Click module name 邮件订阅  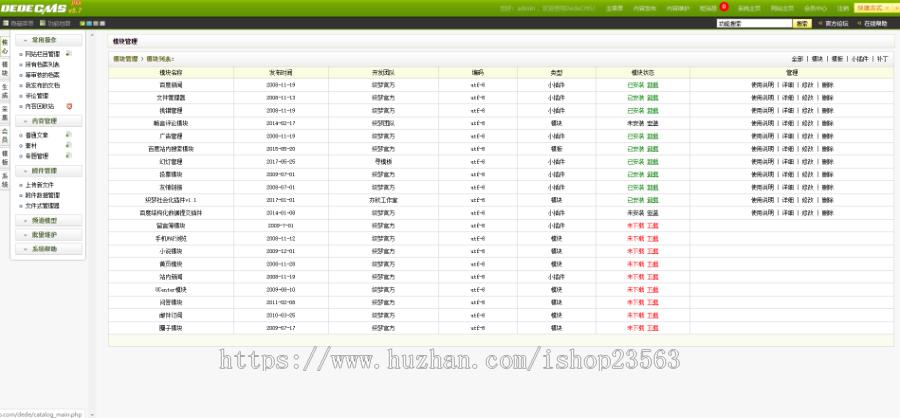click(x=171, y=315)
